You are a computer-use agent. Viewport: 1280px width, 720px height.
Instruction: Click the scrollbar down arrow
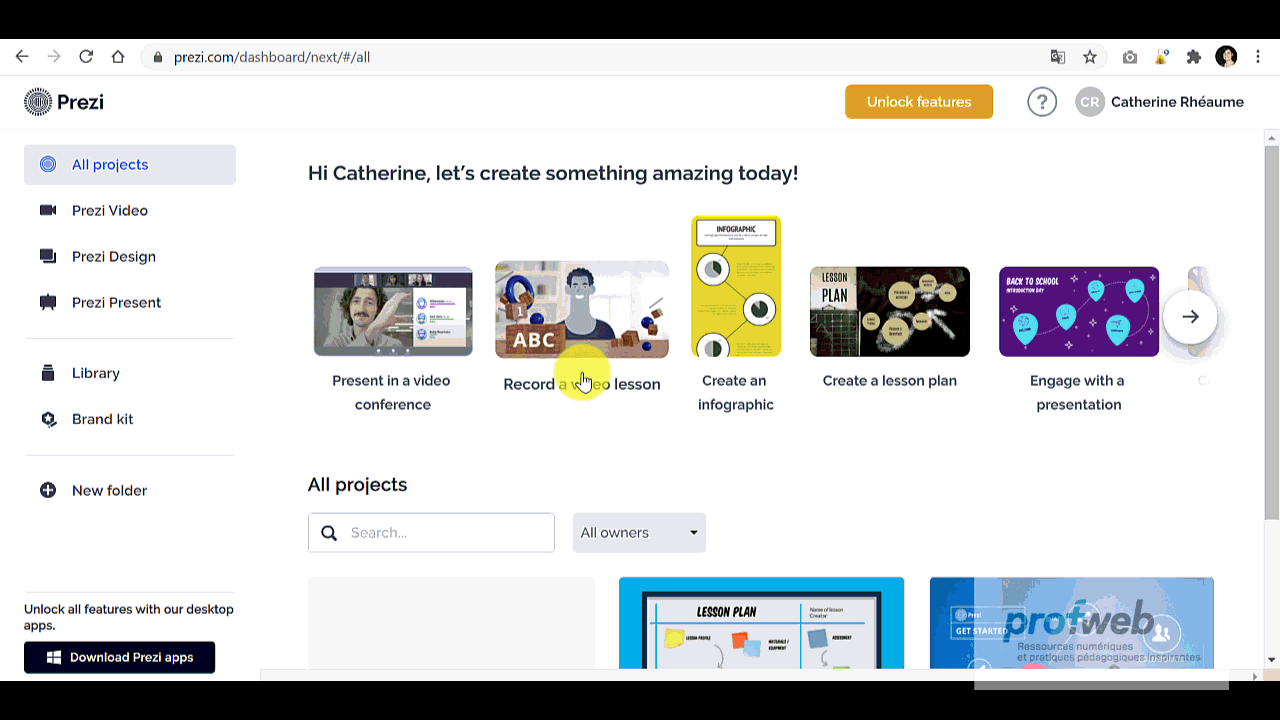(1271, 660)
